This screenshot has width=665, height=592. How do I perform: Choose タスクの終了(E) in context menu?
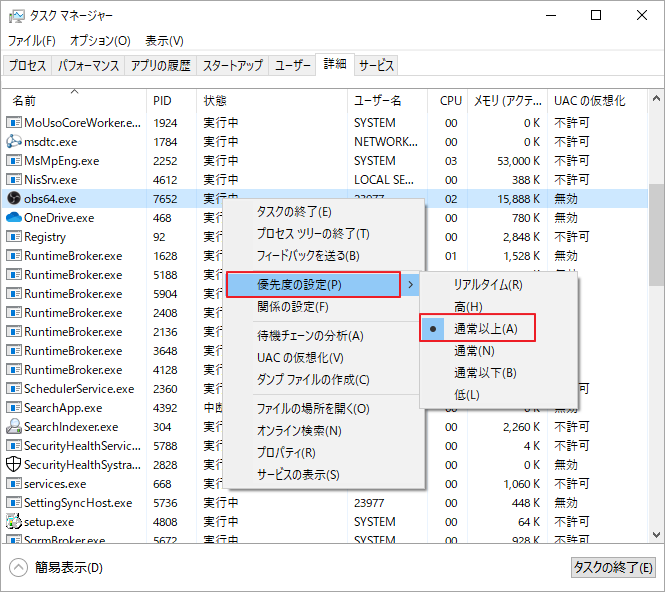coord(324,211)
